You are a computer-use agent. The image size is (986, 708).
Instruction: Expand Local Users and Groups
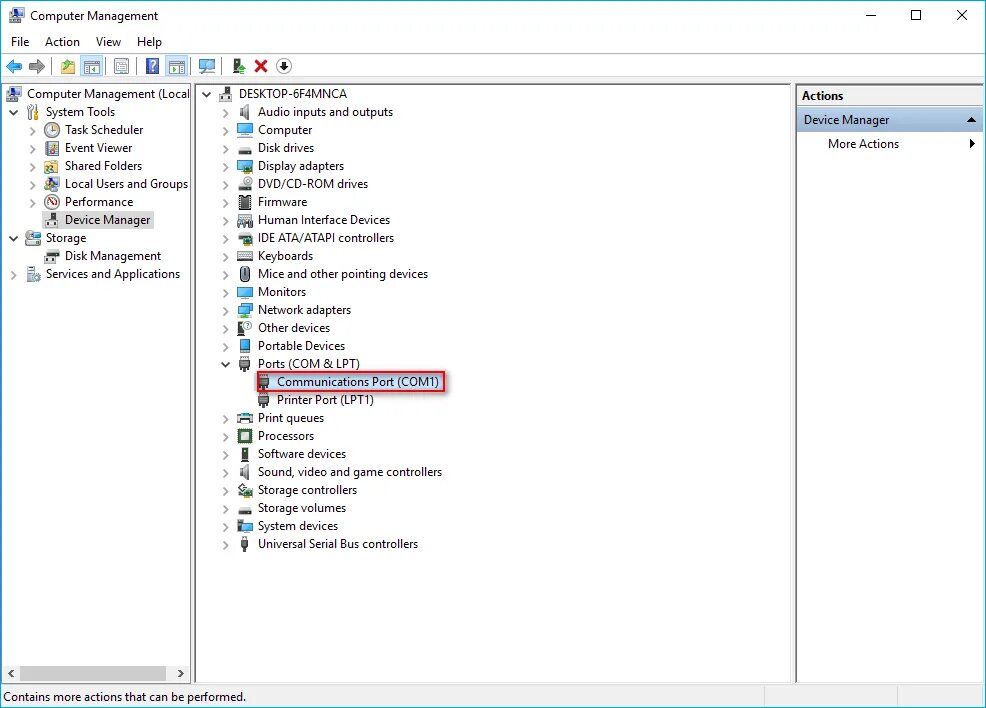tap(33, 185)
